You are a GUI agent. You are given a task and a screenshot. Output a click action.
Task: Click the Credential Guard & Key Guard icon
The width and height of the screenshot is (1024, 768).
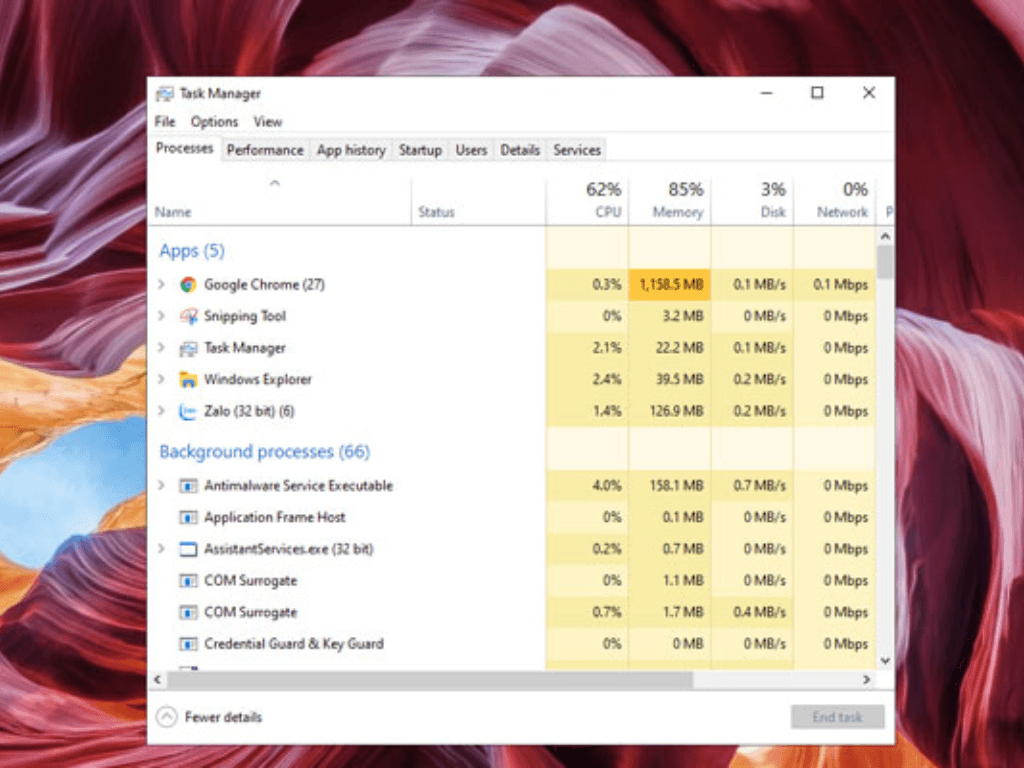point(188,644)
